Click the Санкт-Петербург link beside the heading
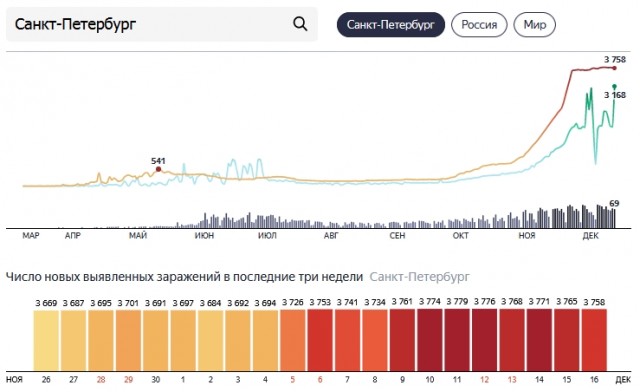 coord(420,277)
